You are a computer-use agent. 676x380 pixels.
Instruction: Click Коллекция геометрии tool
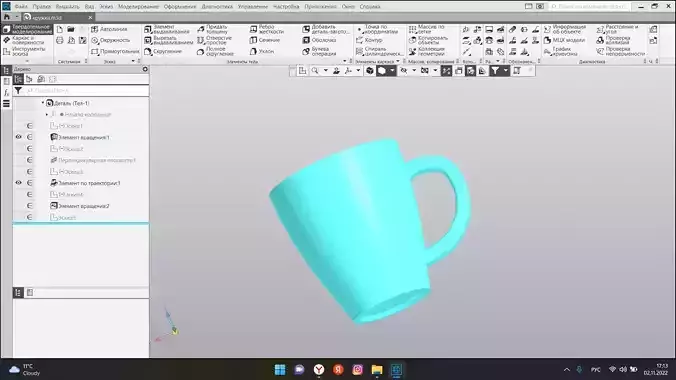pos(427,51)
